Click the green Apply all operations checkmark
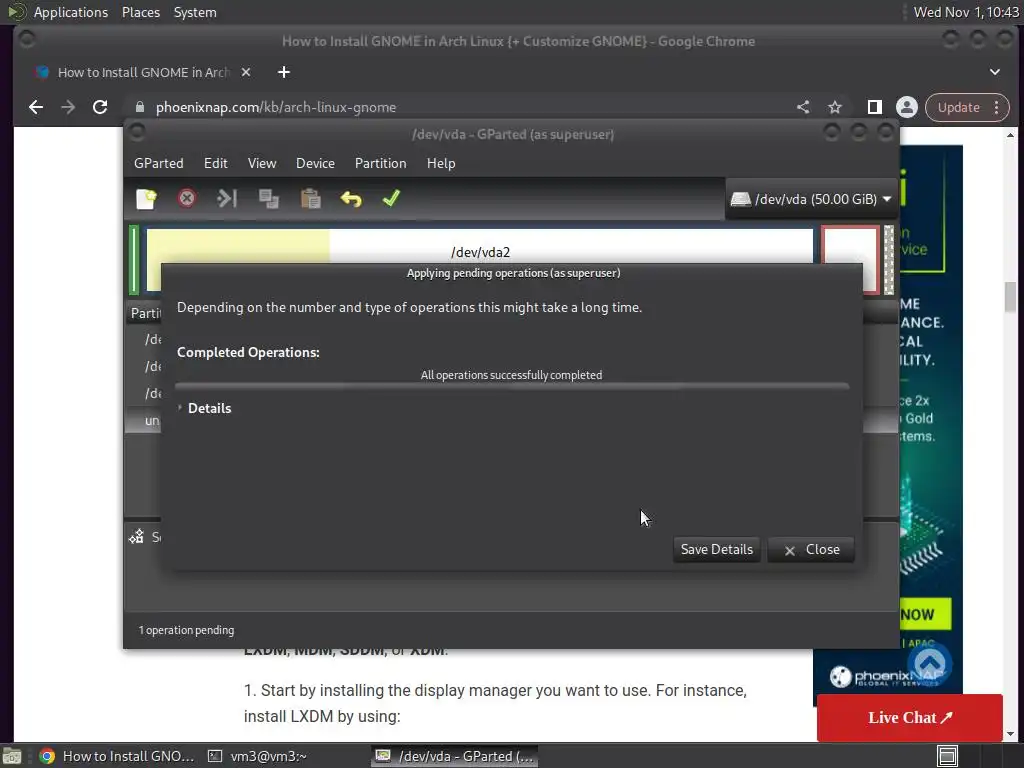Viewport: 1024px width, 768px height. pos(391,198)
